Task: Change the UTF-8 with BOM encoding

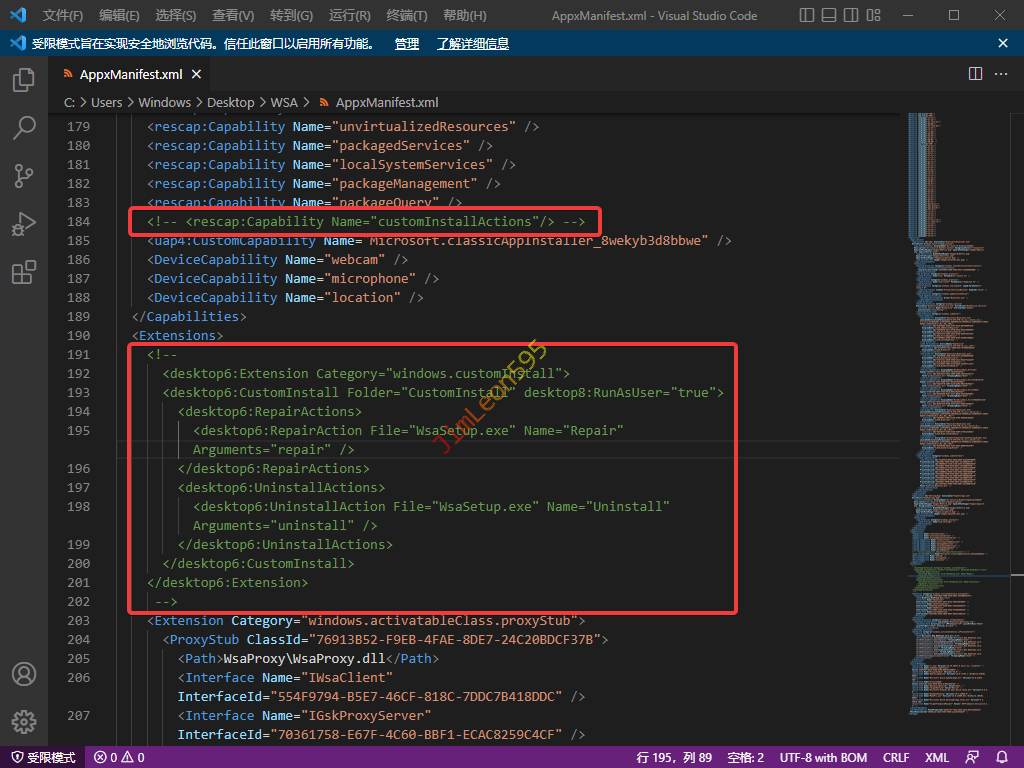Action: point(823,758)
